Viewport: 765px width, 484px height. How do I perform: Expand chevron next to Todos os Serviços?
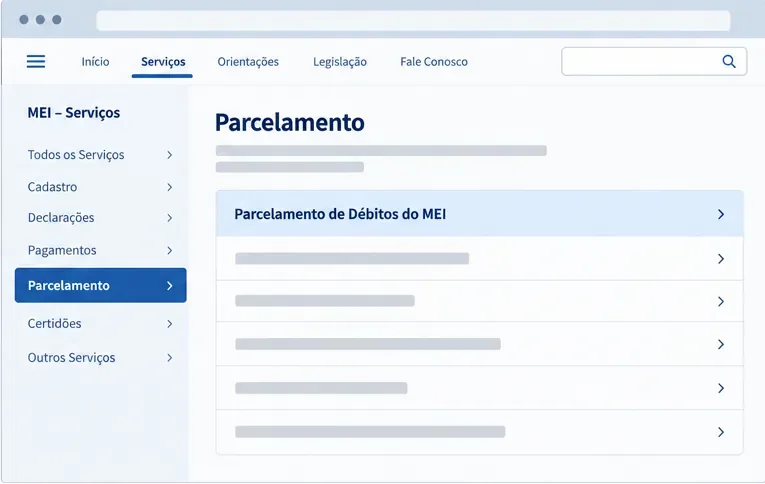169,155
